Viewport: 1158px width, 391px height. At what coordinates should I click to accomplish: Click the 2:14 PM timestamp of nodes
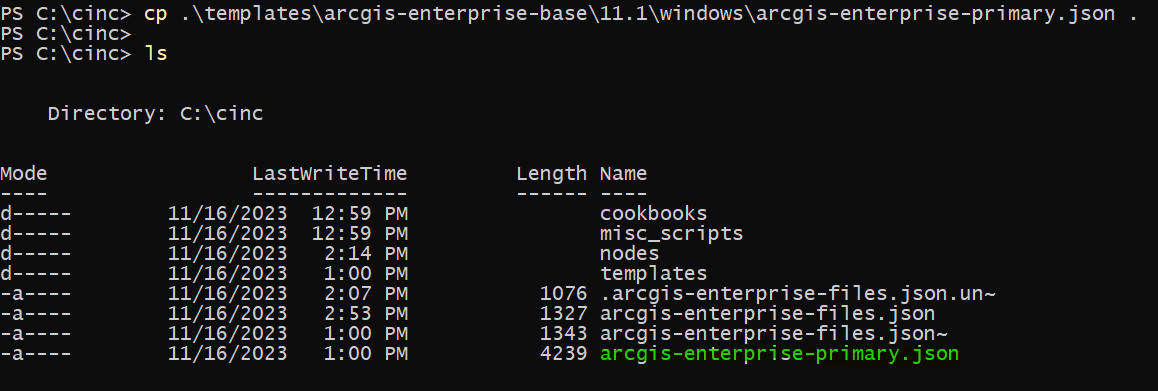point(366,254)
